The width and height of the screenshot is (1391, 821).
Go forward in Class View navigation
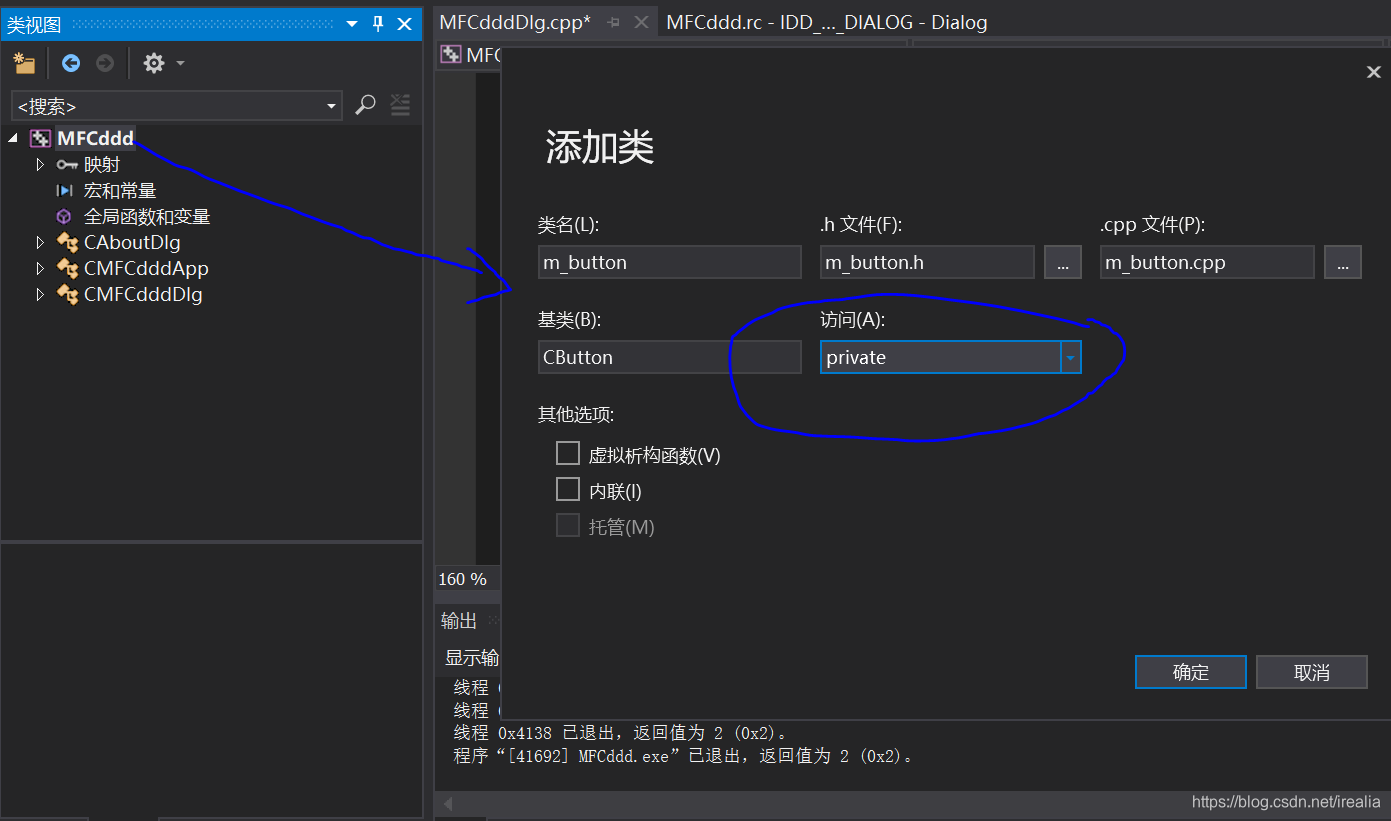click(x=104, y=63)
